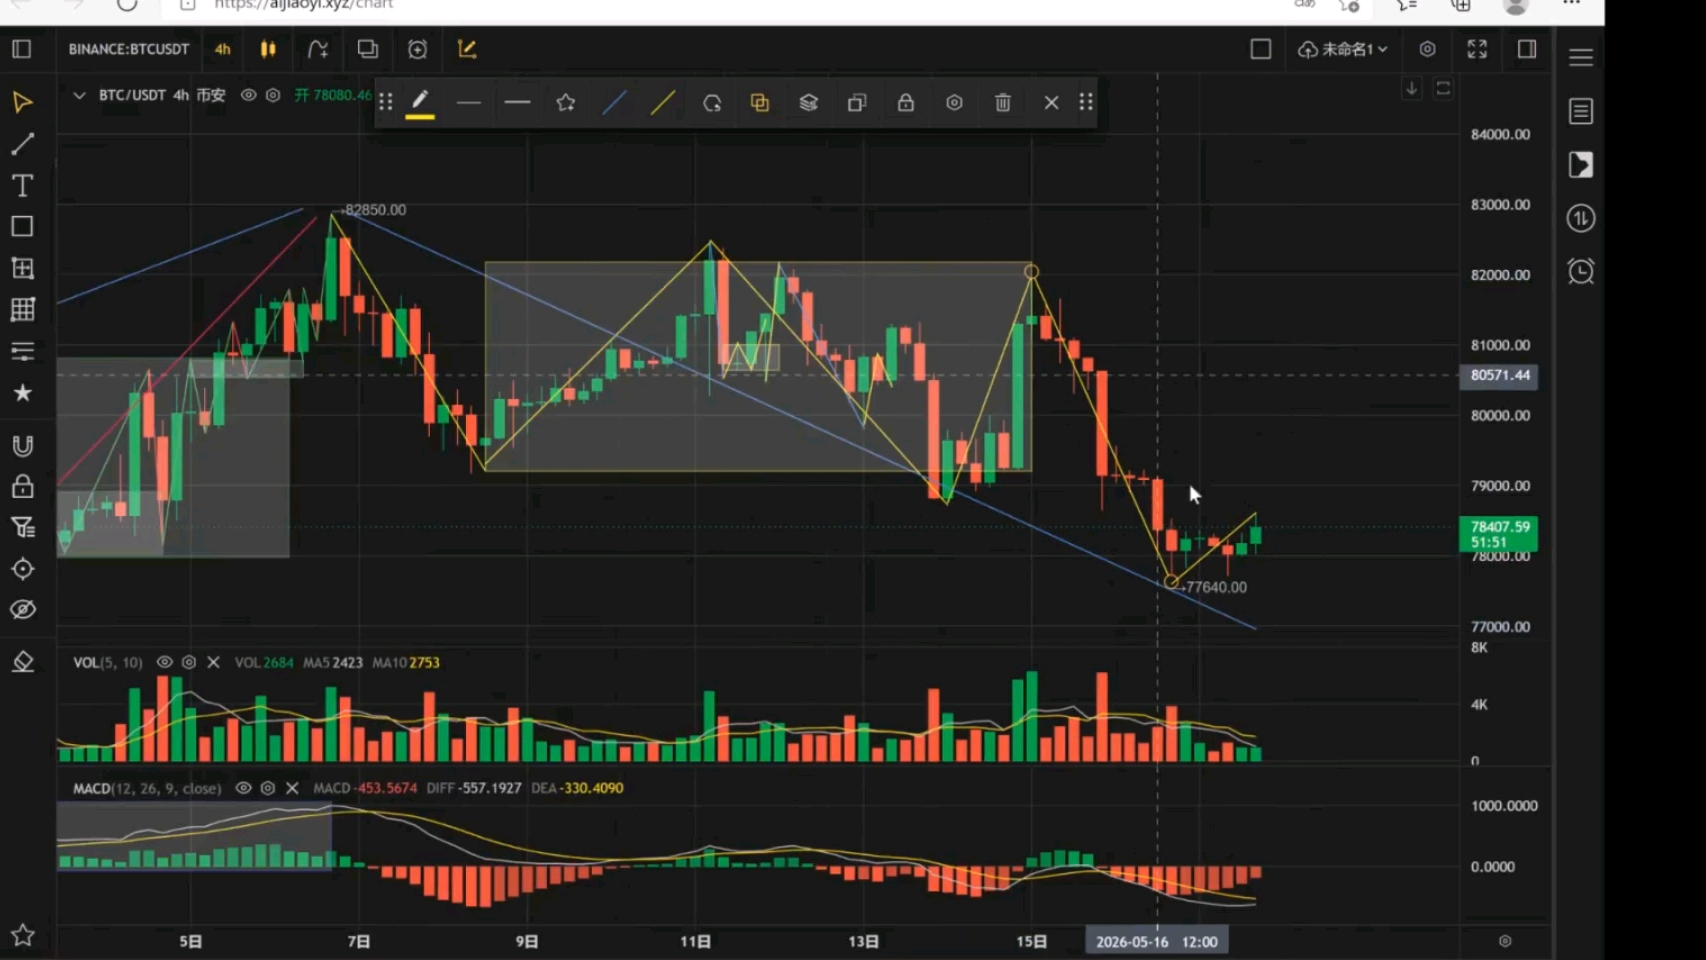The width and height of the screenshot is (1706, 960).
Task: Open the line thickness dropdown in floating toolbar
Action: [517, 103]
